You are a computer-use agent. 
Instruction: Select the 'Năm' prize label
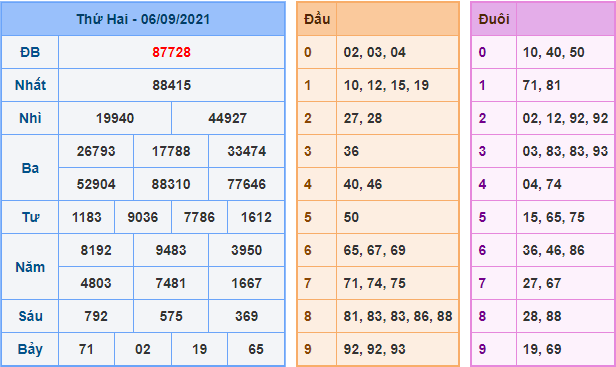click(x=30, y=267)
